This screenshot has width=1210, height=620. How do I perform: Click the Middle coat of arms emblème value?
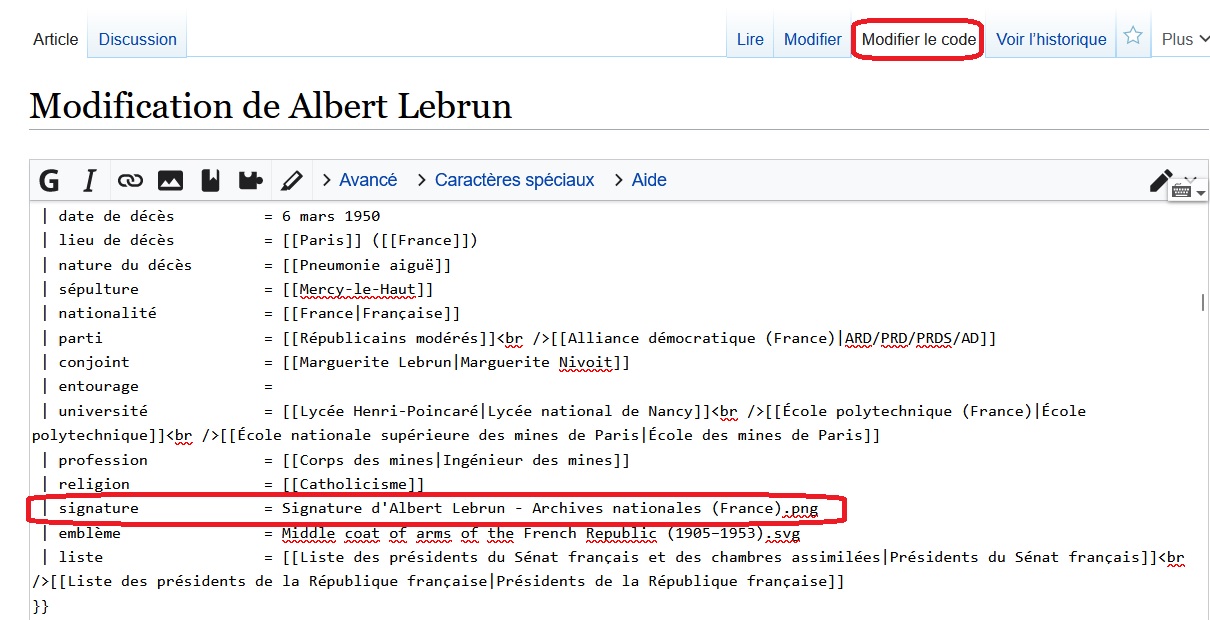tap(541, 533)
